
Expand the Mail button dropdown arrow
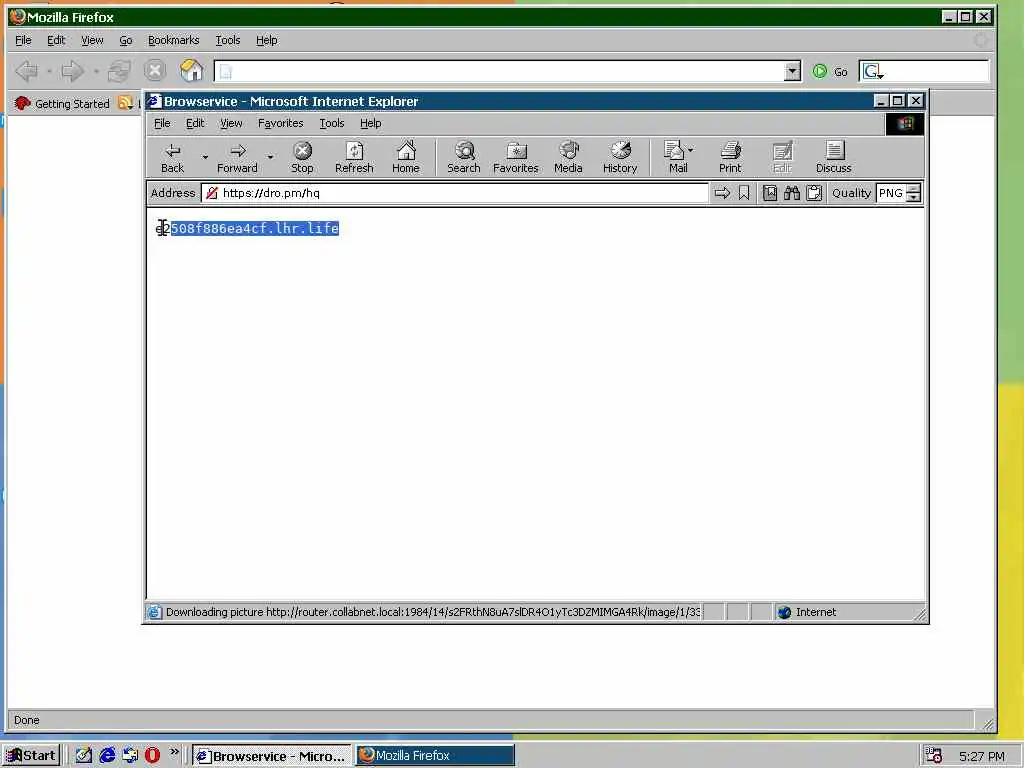point(691,150)
